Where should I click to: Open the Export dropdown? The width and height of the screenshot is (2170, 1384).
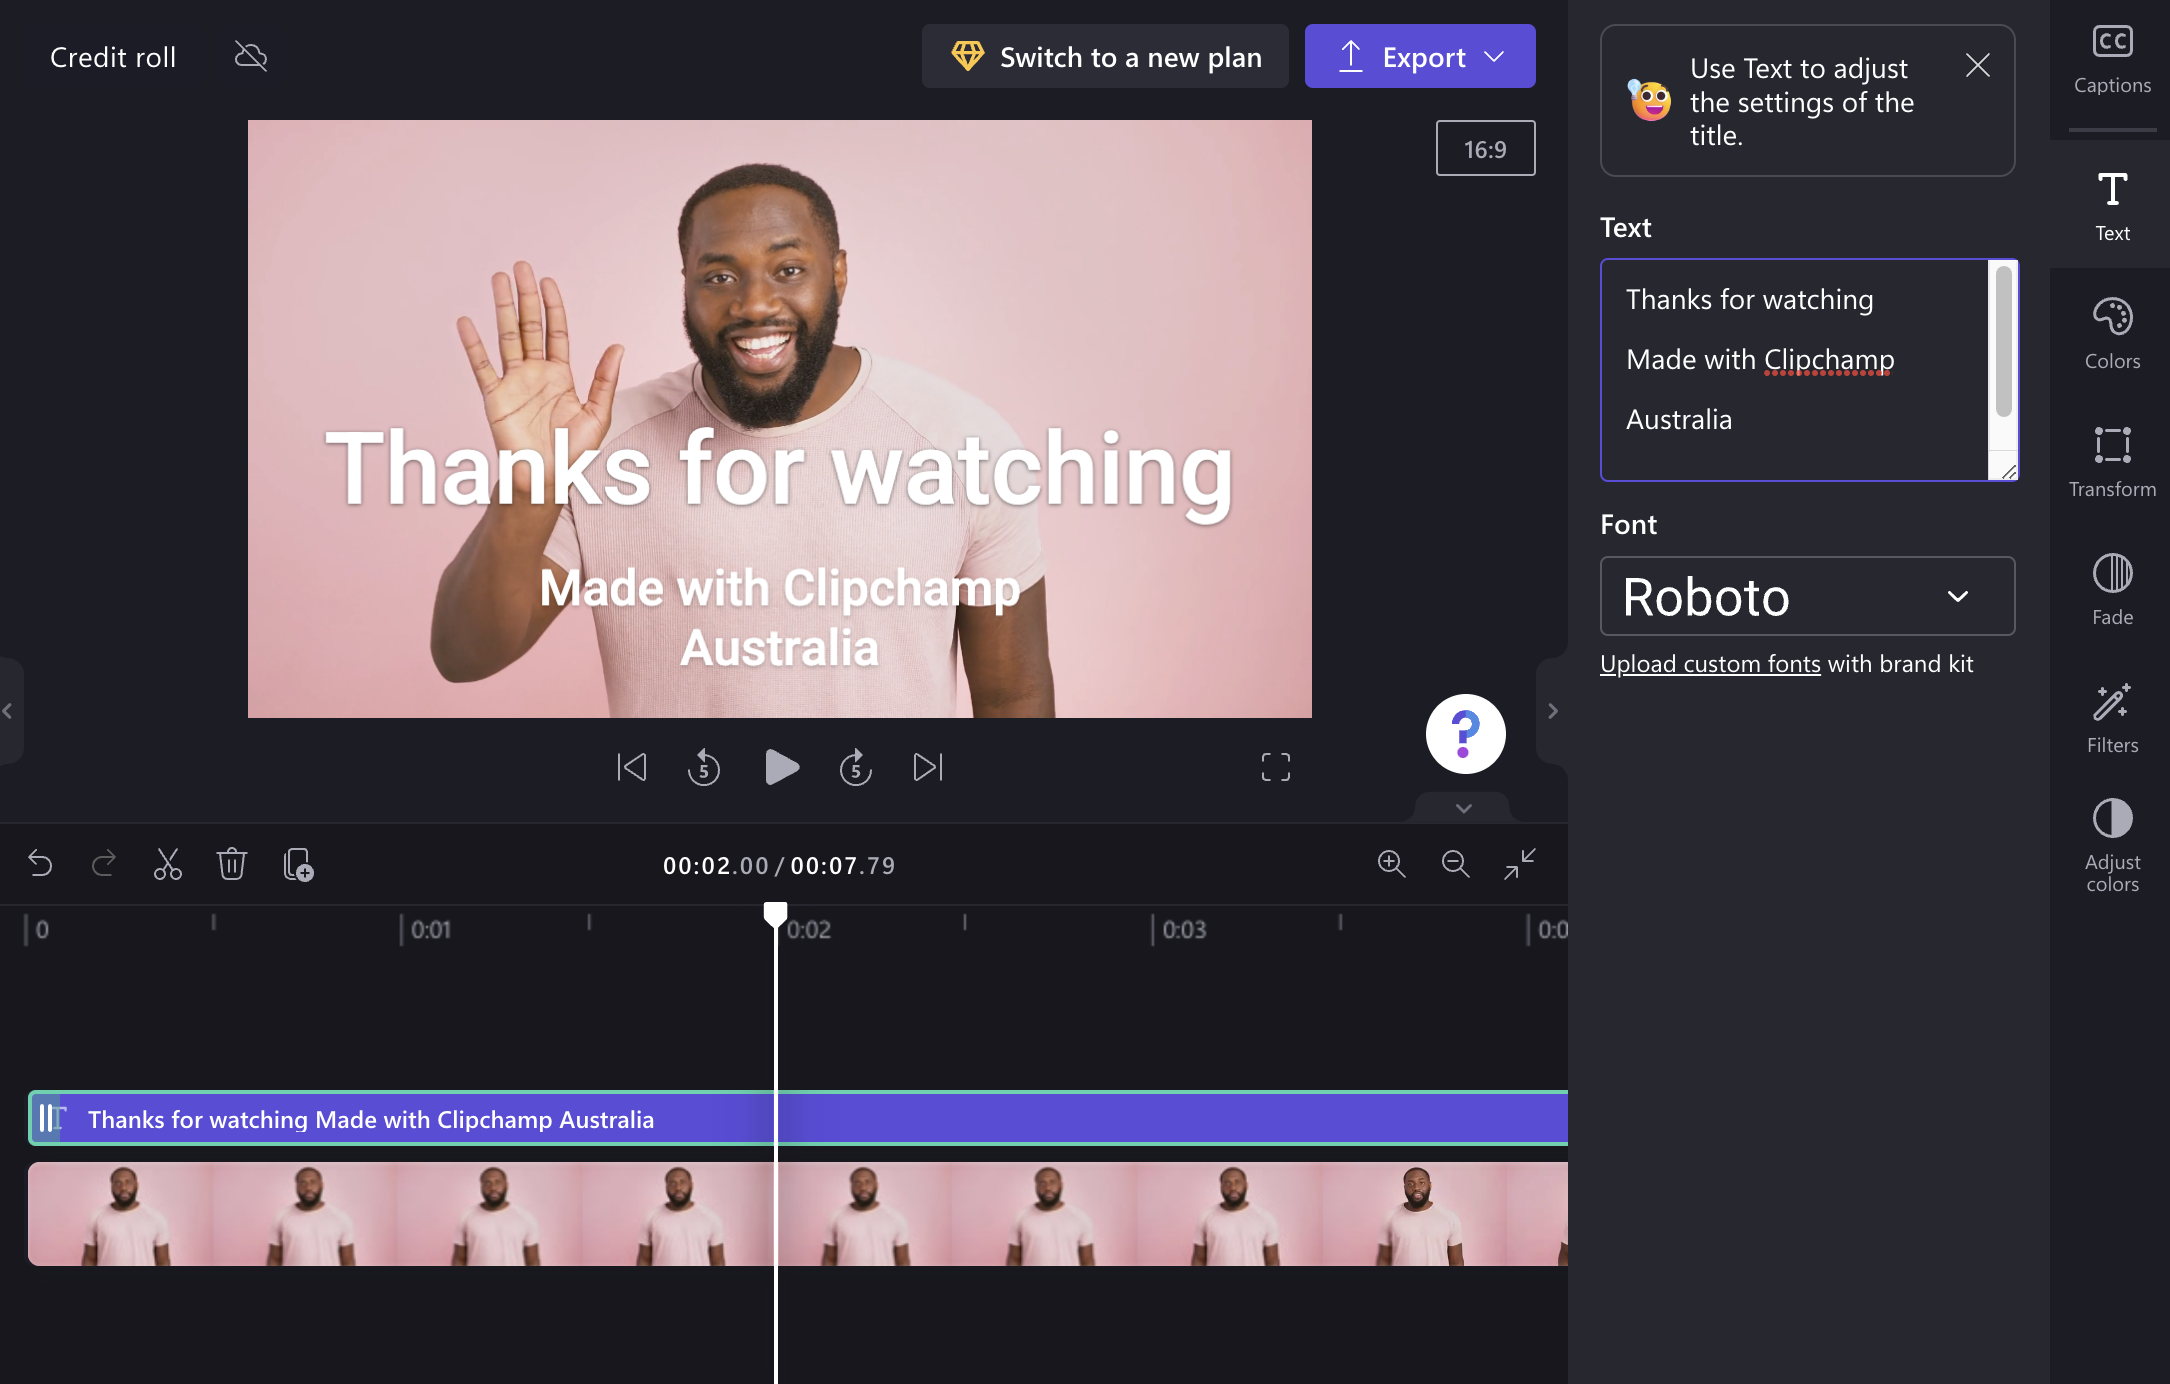pyautogui.click(x=1420, y=56)
